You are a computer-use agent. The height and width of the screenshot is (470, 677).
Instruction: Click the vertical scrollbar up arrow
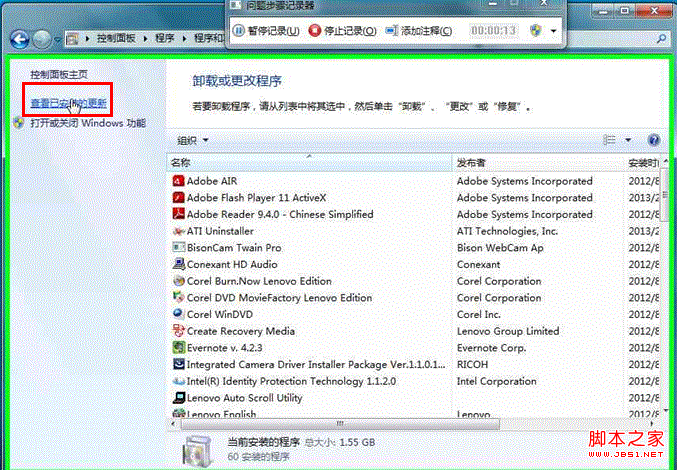click(x=665, y=161)
